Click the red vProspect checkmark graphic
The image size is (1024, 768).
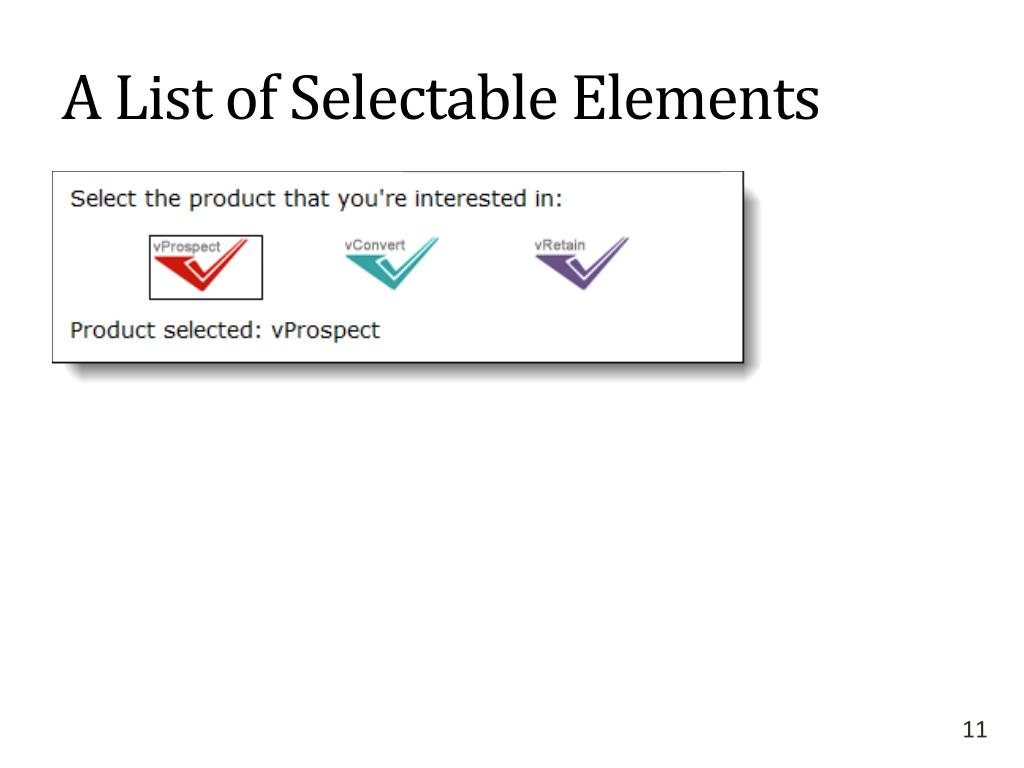pyautogui.click(x=200, y=271)
